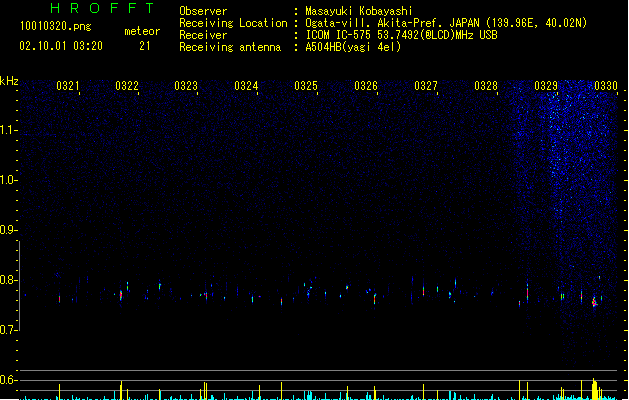
Task: Click time marker 0327
Action: pyautogui.click(x=426, y=86)
